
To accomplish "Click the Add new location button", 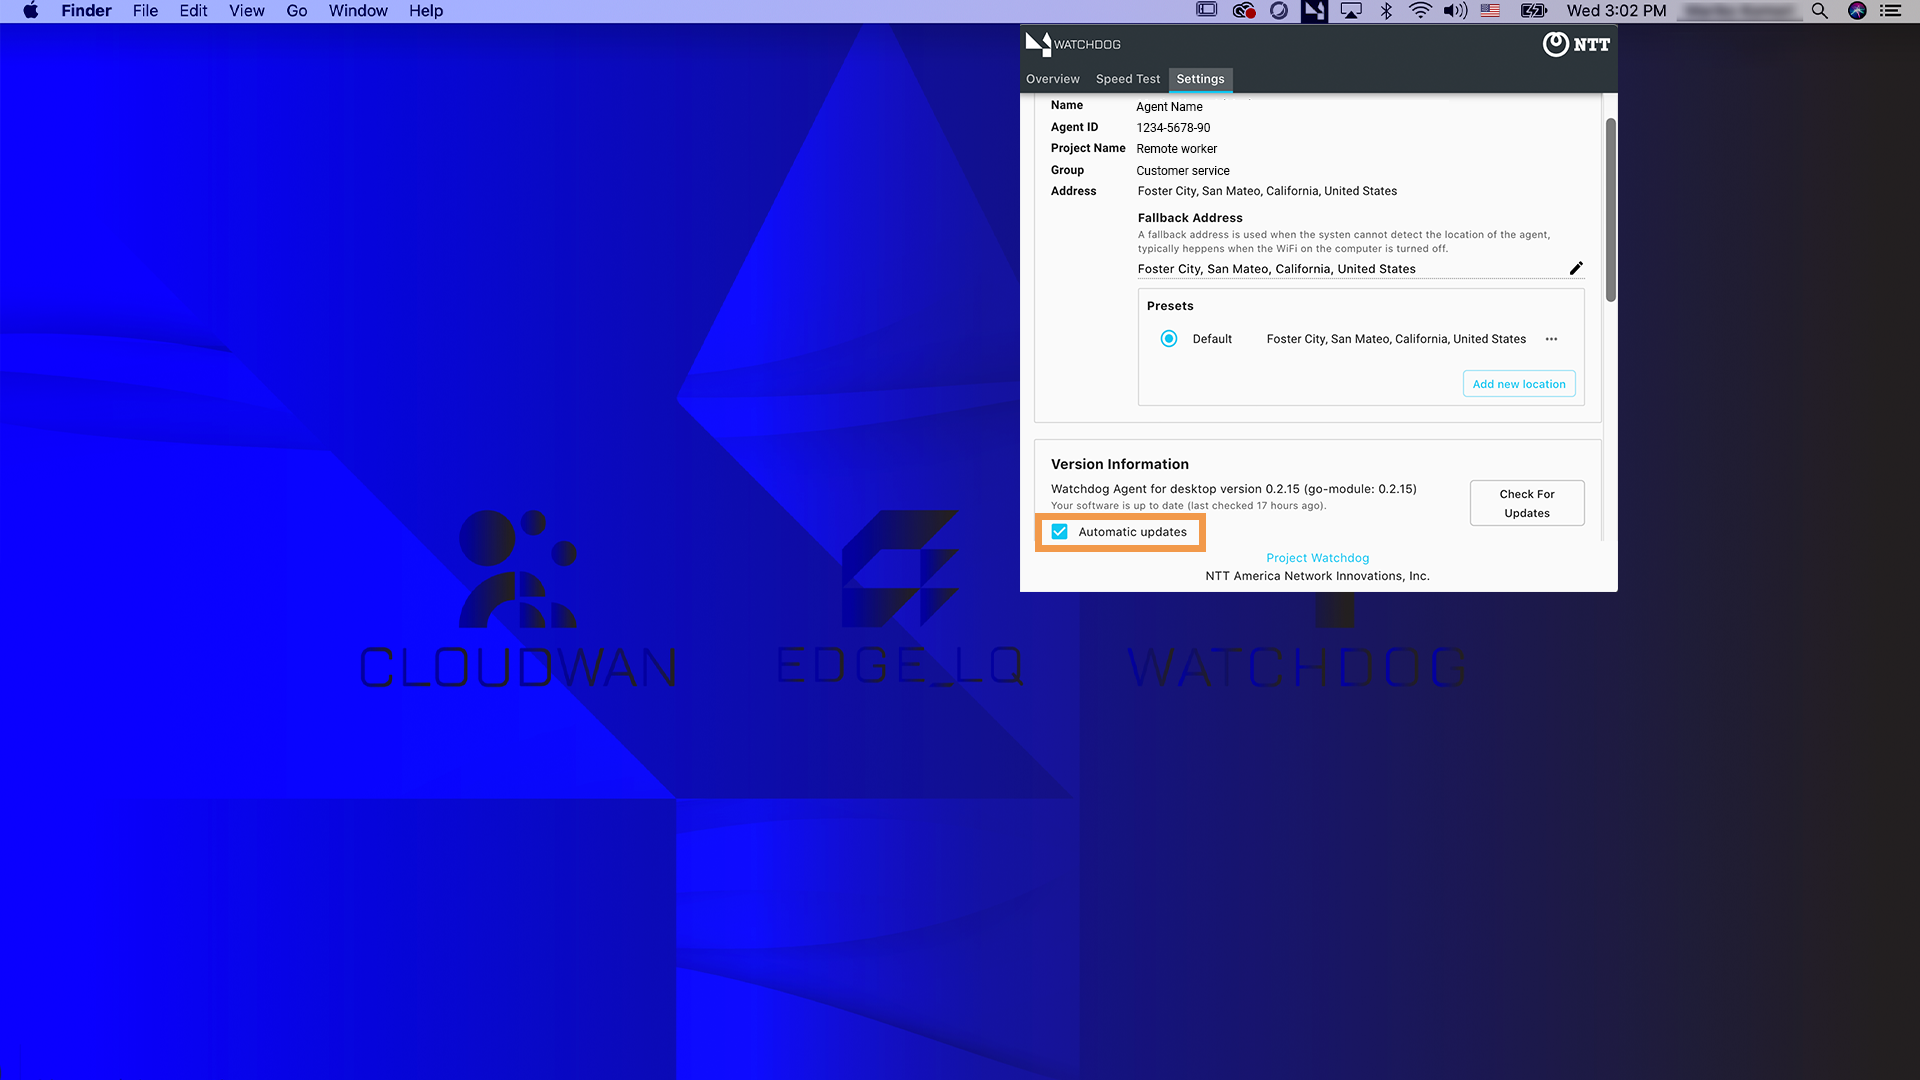I will [x=1519, y=384].
